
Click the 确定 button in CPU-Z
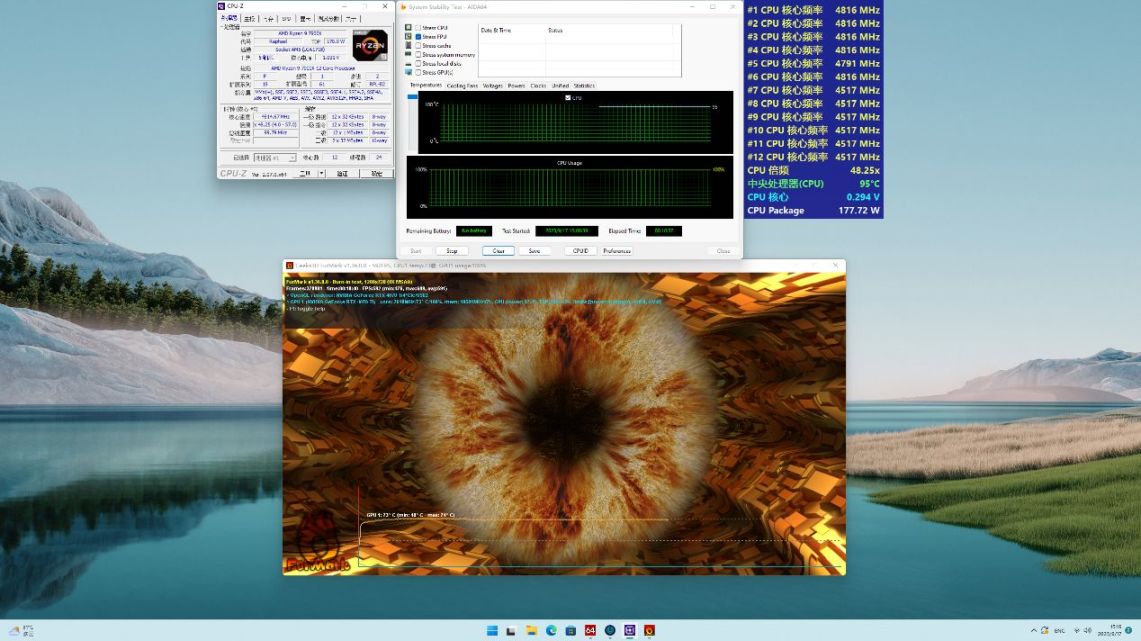click(x=376, y=174)
